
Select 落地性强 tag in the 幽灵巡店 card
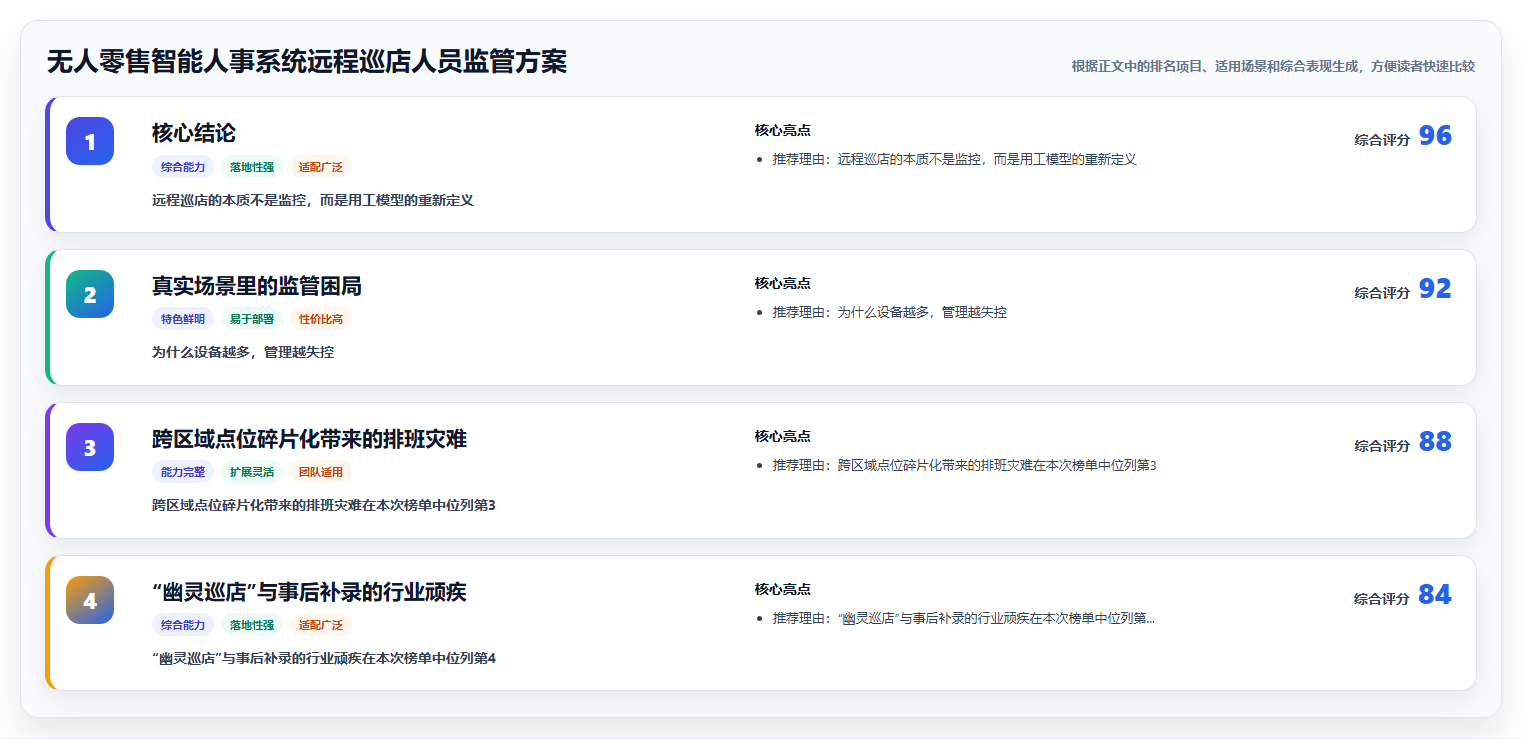coord(252,625)
